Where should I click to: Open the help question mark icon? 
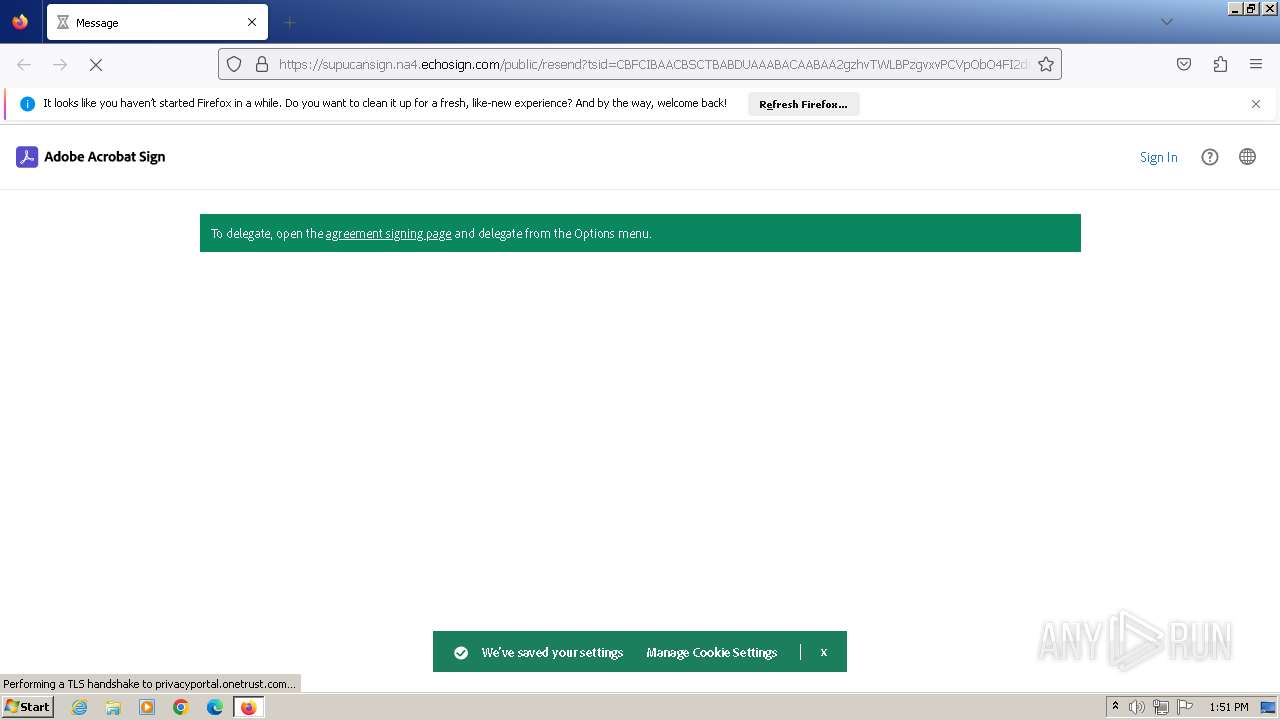pyautogui.click(x=1210, y=157)
